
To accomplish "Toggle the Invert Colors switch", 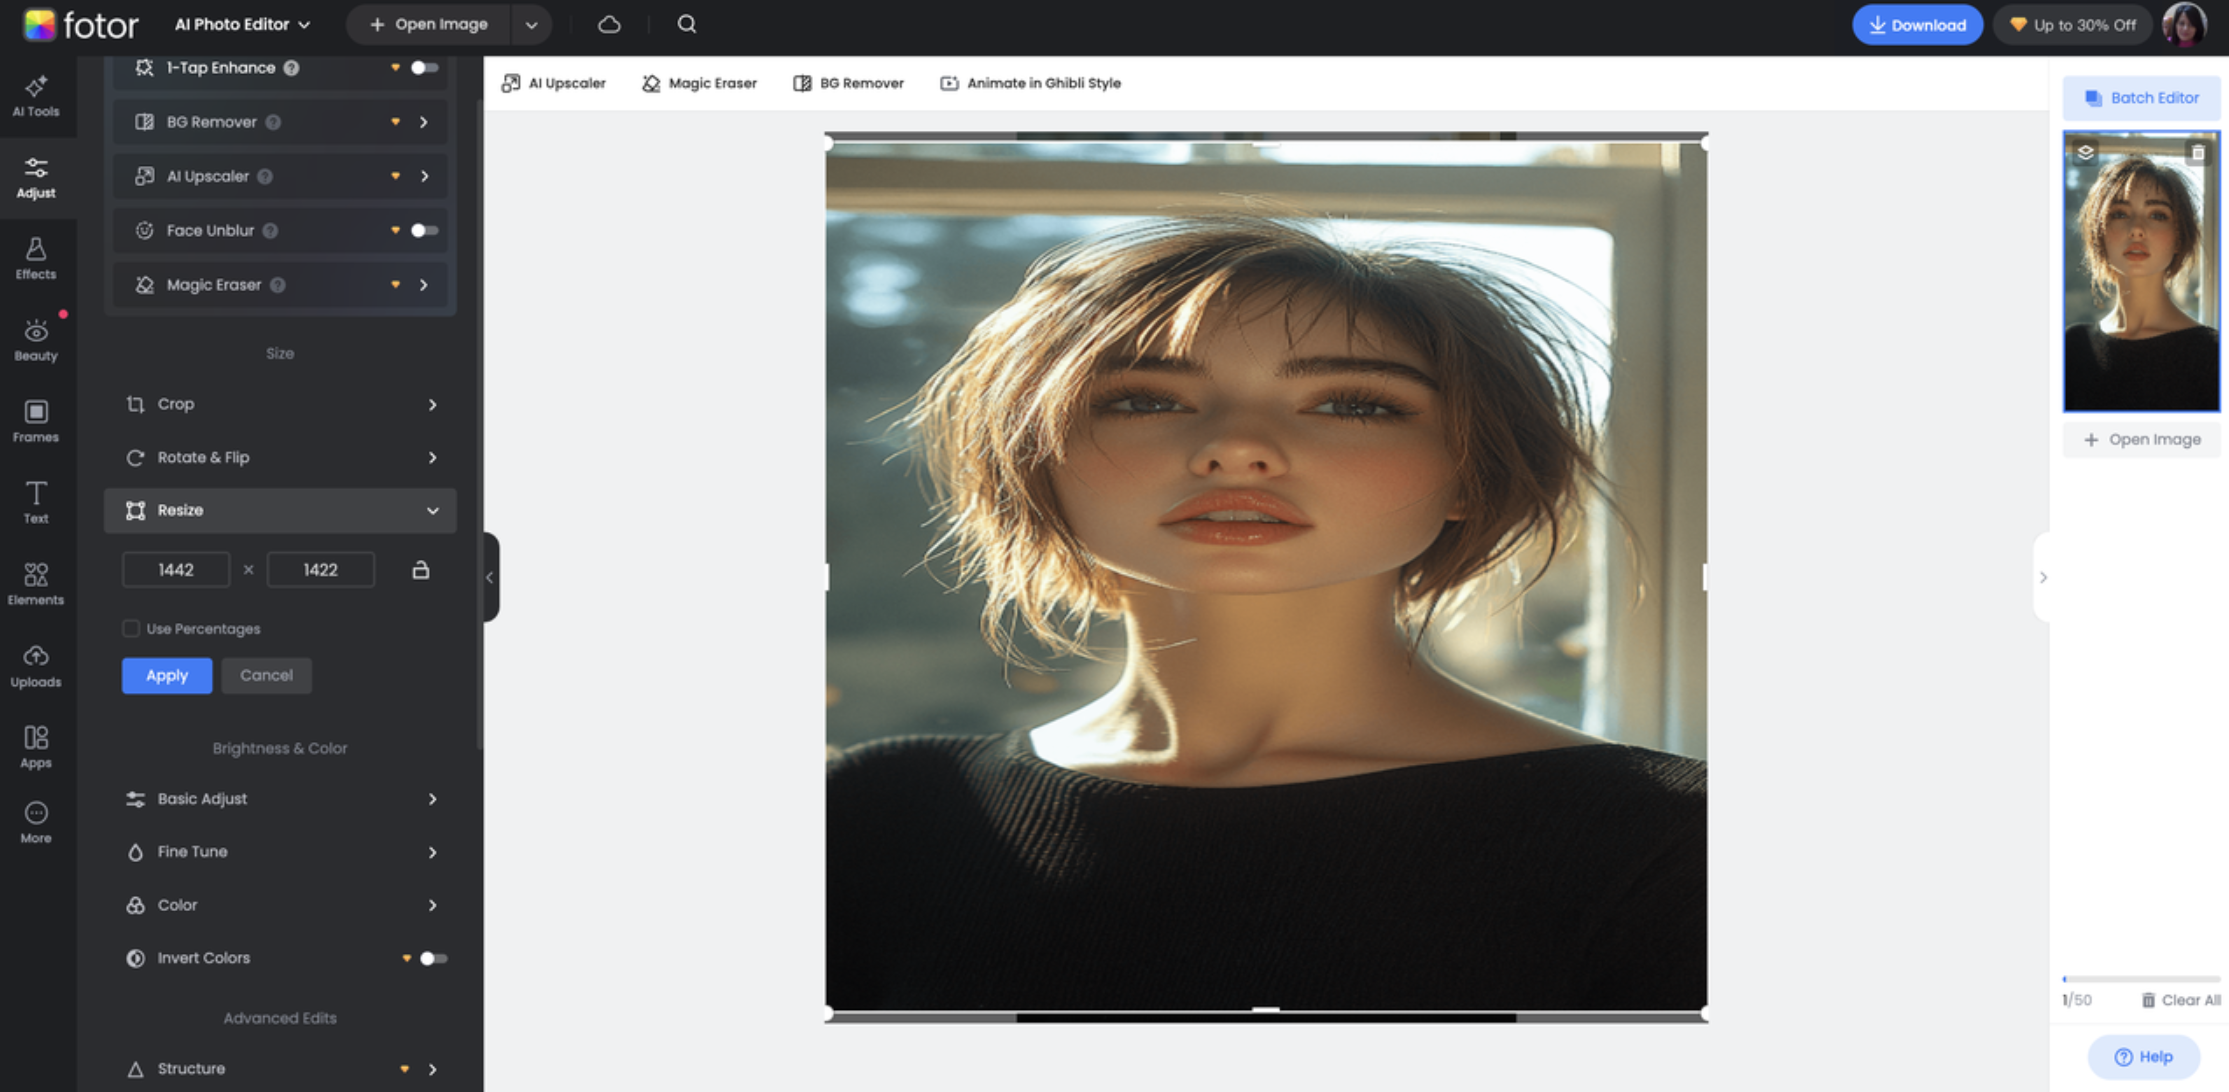I will tap(432, 958).
